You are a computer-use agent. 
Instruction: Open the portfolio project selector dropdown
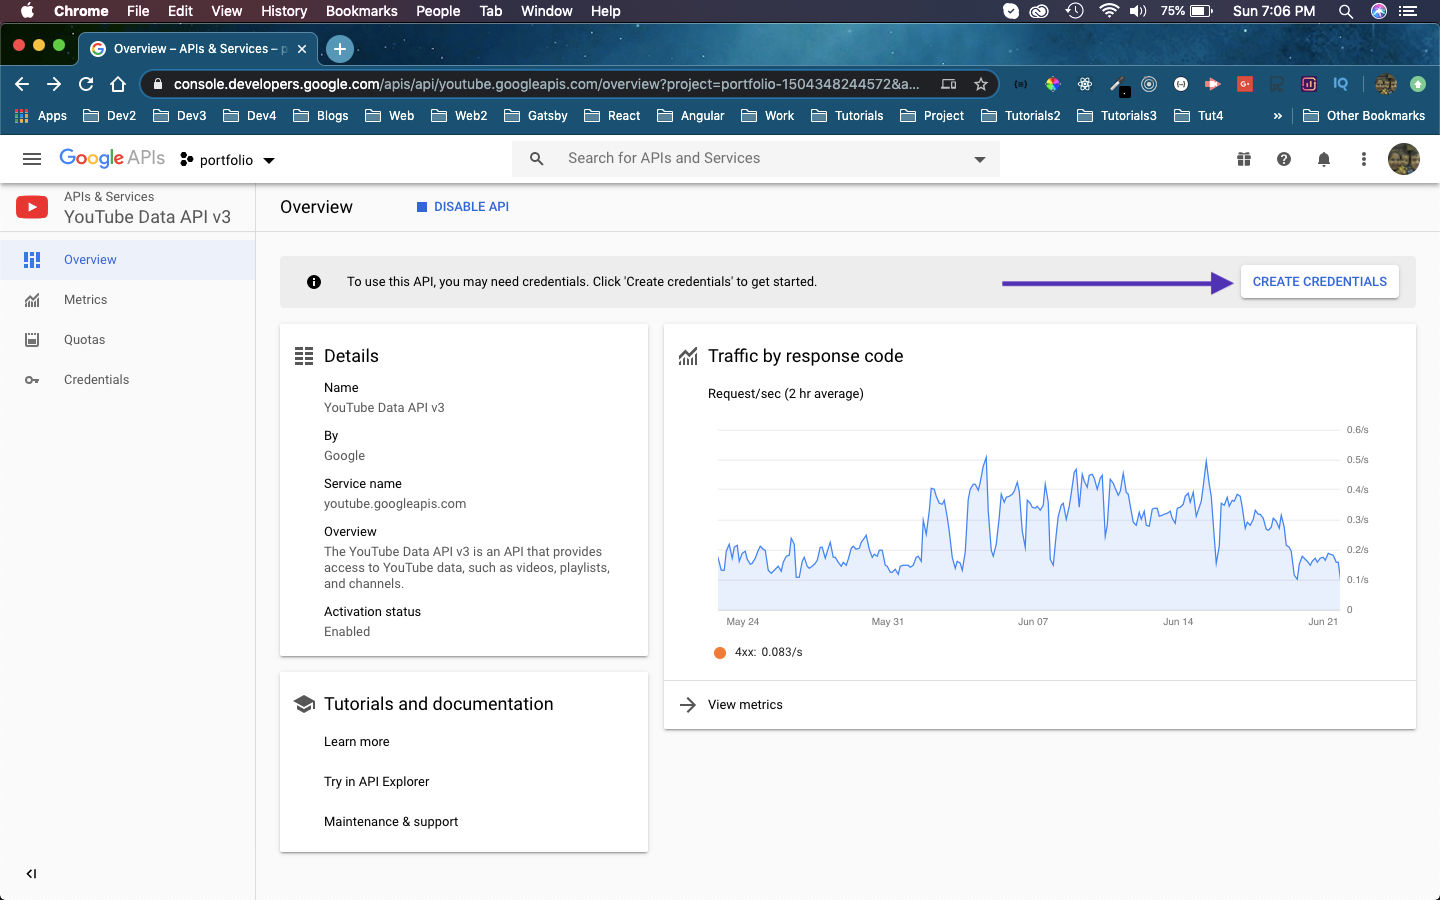coord(227,160)
